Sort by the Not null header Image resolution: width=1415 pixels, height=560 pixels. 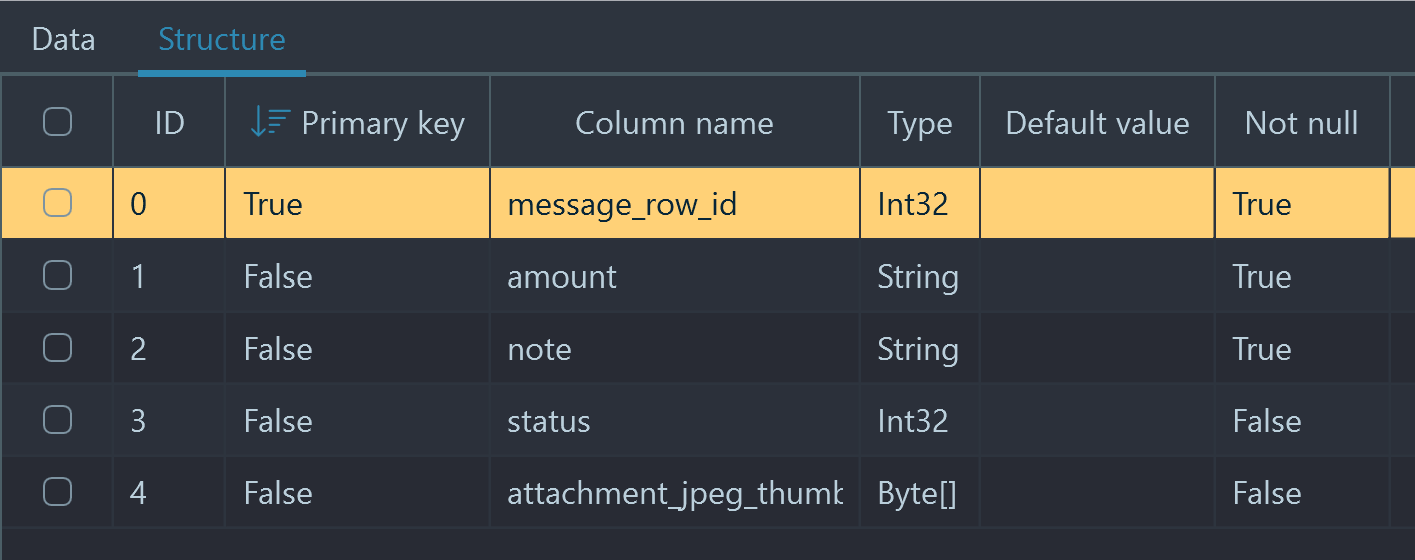pyautogui.click(x=1301, y=123)
